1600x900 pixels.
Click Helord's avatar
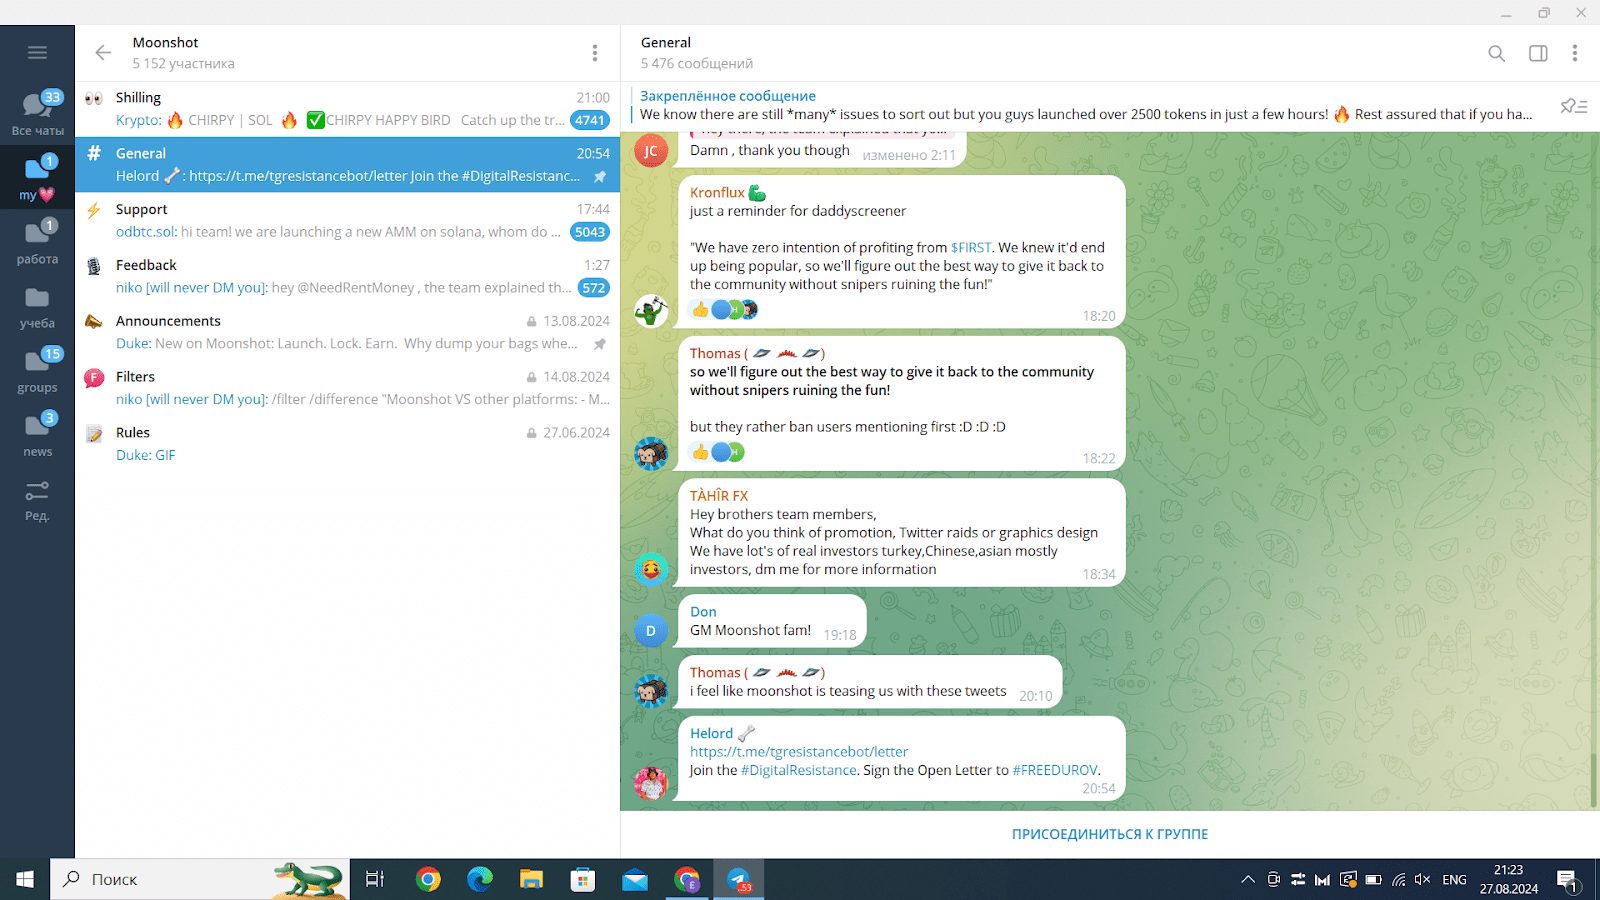(x=651, y=783)
